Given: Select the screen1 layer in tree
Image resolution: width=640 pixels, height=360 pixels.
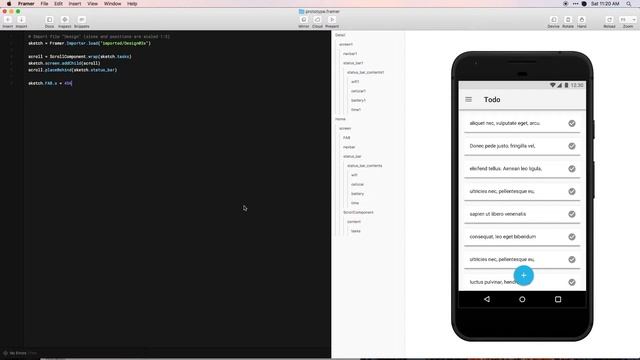Looking at the screenshot, I should tap(346, 44).
